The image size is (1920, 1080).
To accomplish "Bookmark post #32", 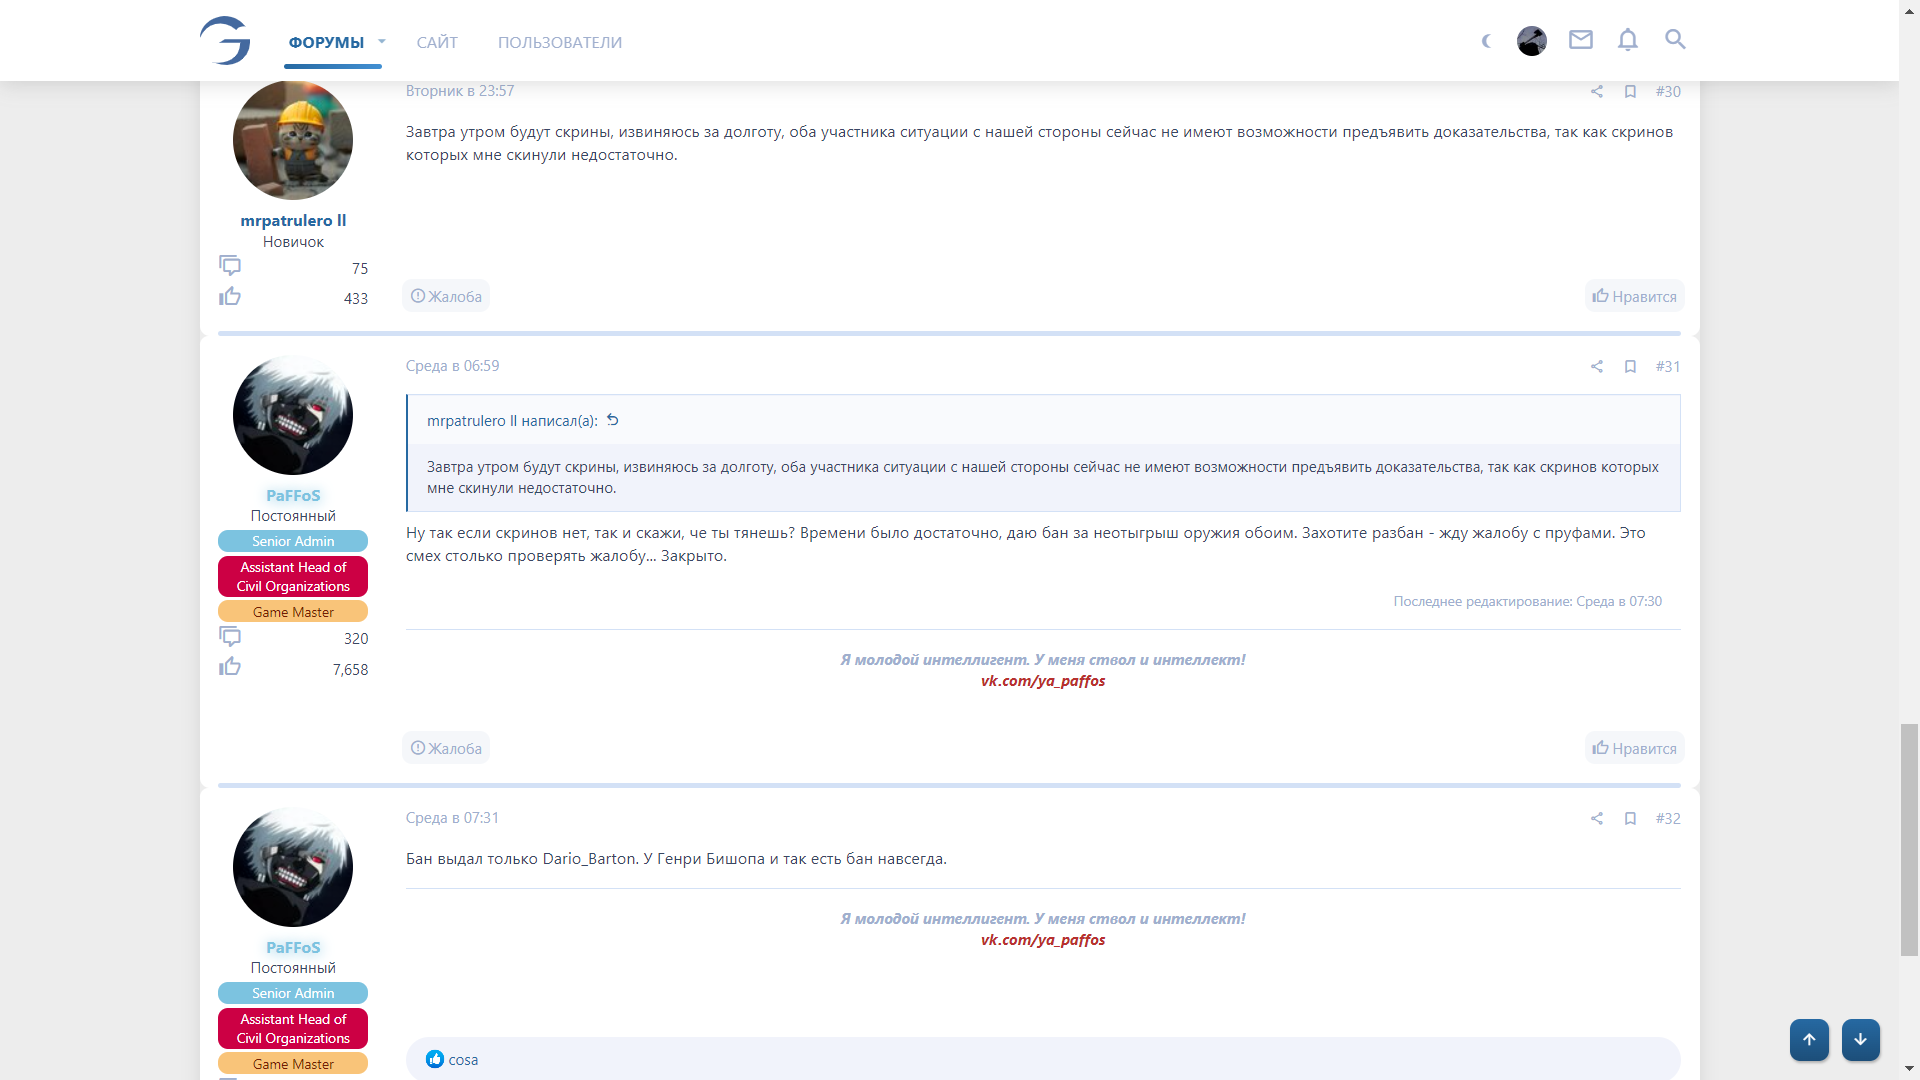I will [1630, 819].
